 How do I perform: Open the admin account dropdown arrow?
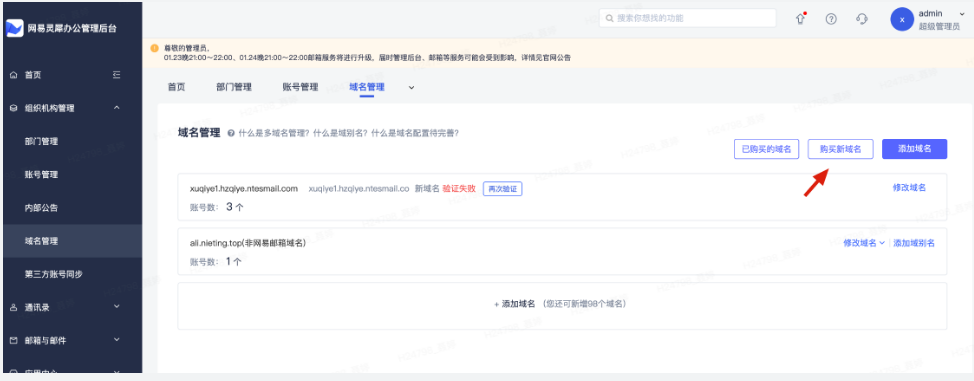962,13
